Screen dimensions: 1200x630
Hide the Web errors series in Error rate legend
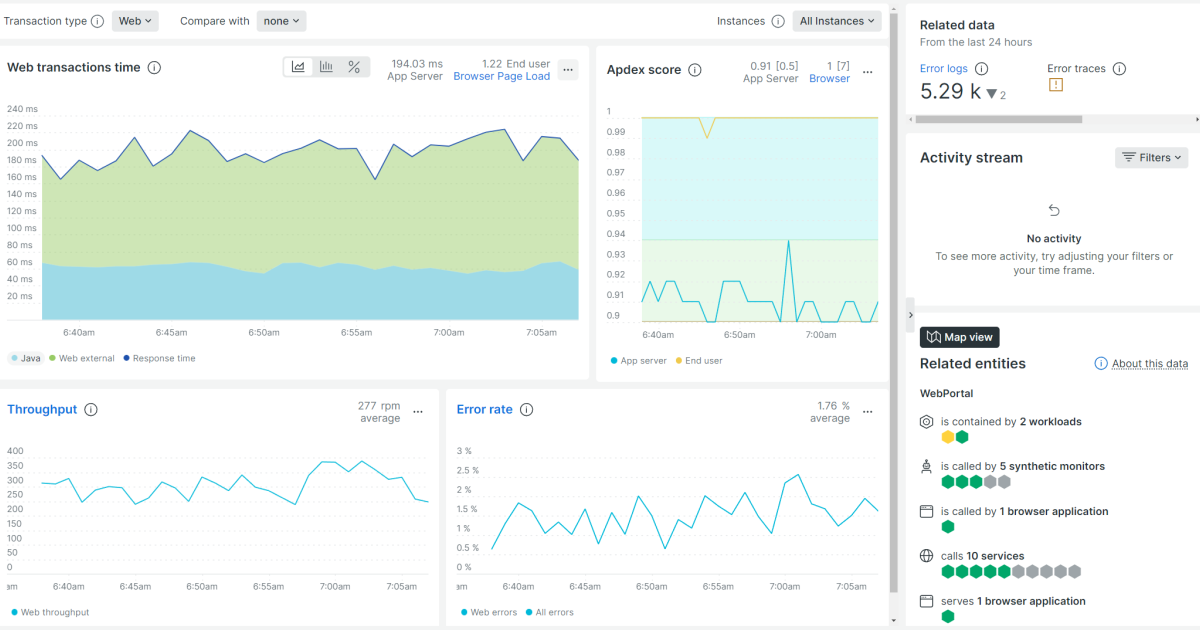tap(488, 611)
